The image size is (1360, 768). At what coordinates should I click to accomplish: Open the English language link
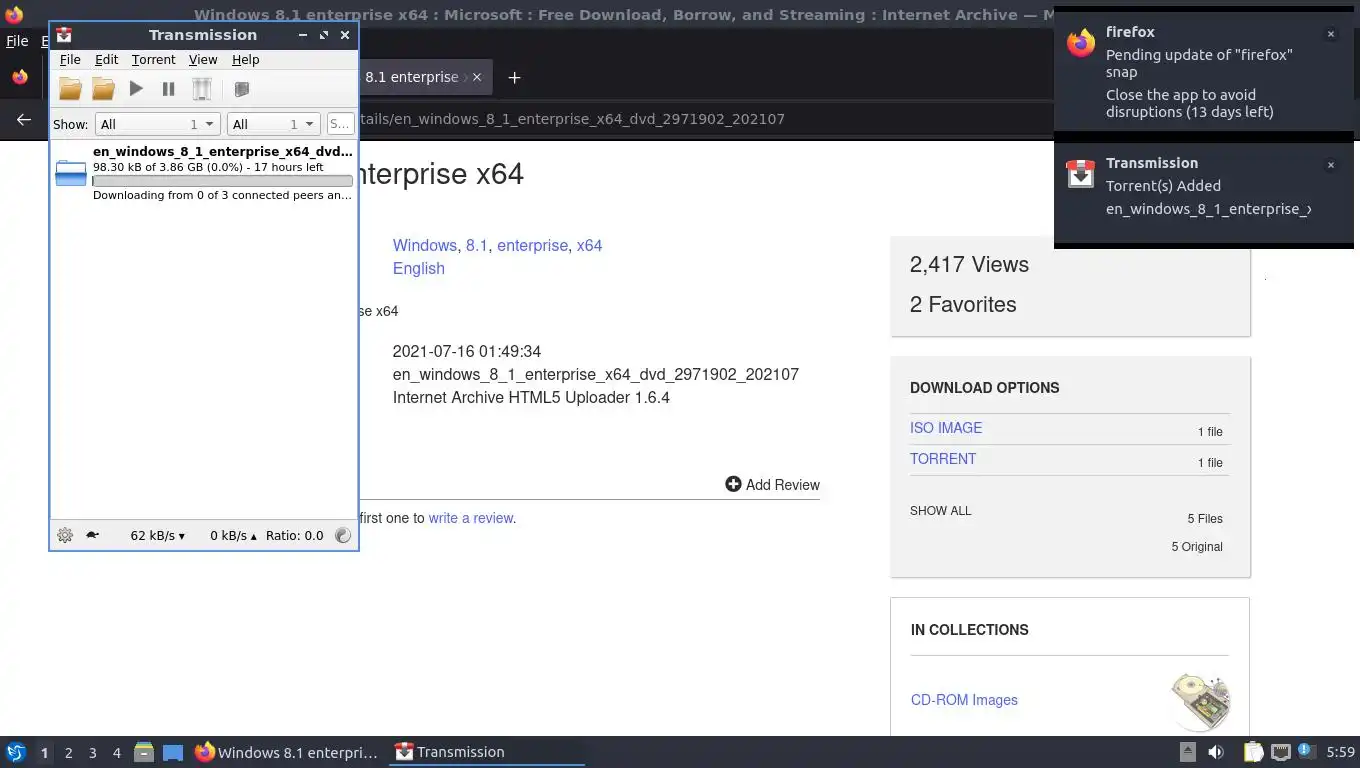(419, 268)
